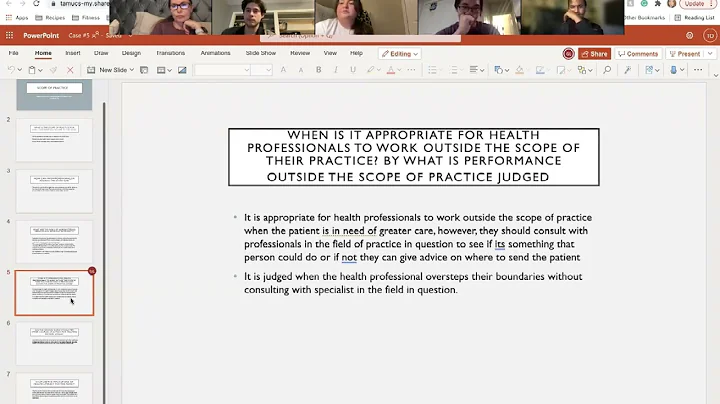Open the Help tab
The width and height of the screenshot is (720, 404).
(356, 53)
